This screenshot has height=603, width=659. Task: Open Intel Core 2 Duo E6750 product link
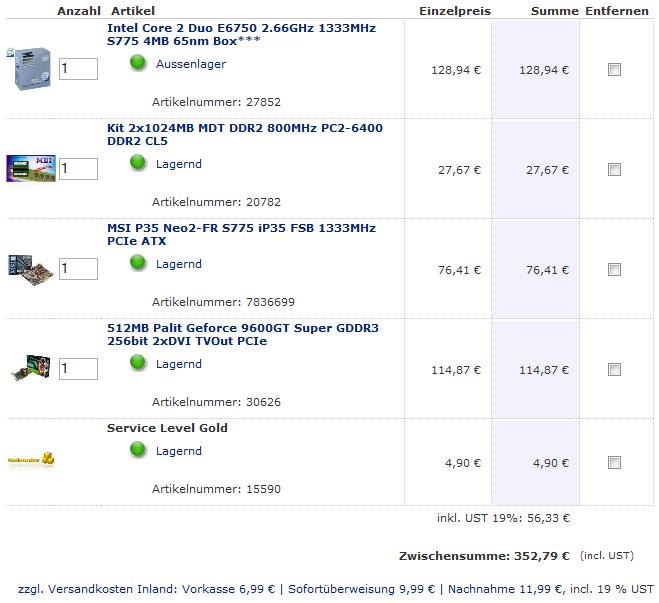pos(241,34)
